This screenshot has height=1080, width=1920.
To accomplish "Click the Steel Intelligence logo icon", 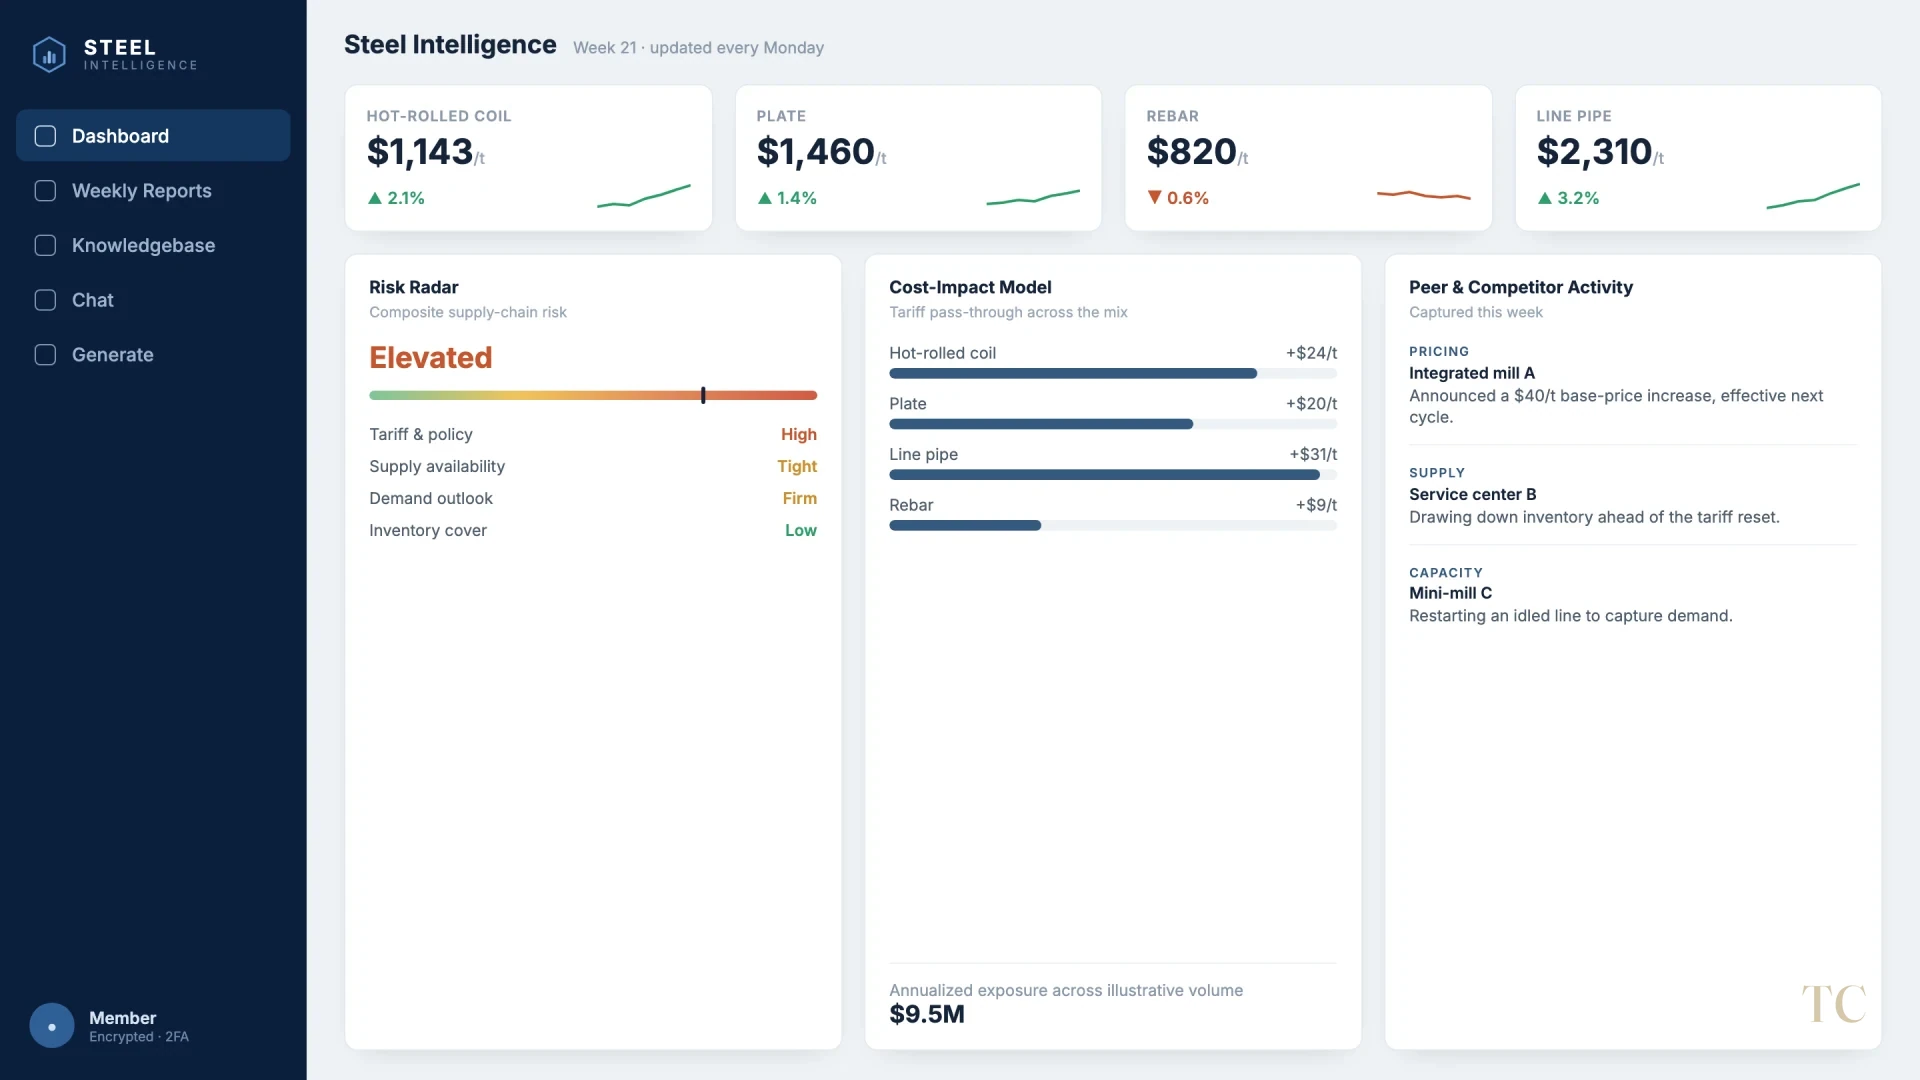I will pyautogui.click(x=49, y=54).
